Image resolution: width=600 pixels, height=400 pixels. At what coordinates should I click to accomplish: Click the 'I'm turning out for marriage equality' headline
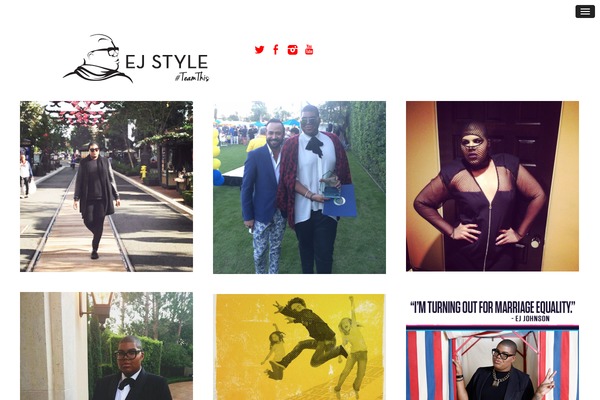pyautogui.click(x=492, y=307)
